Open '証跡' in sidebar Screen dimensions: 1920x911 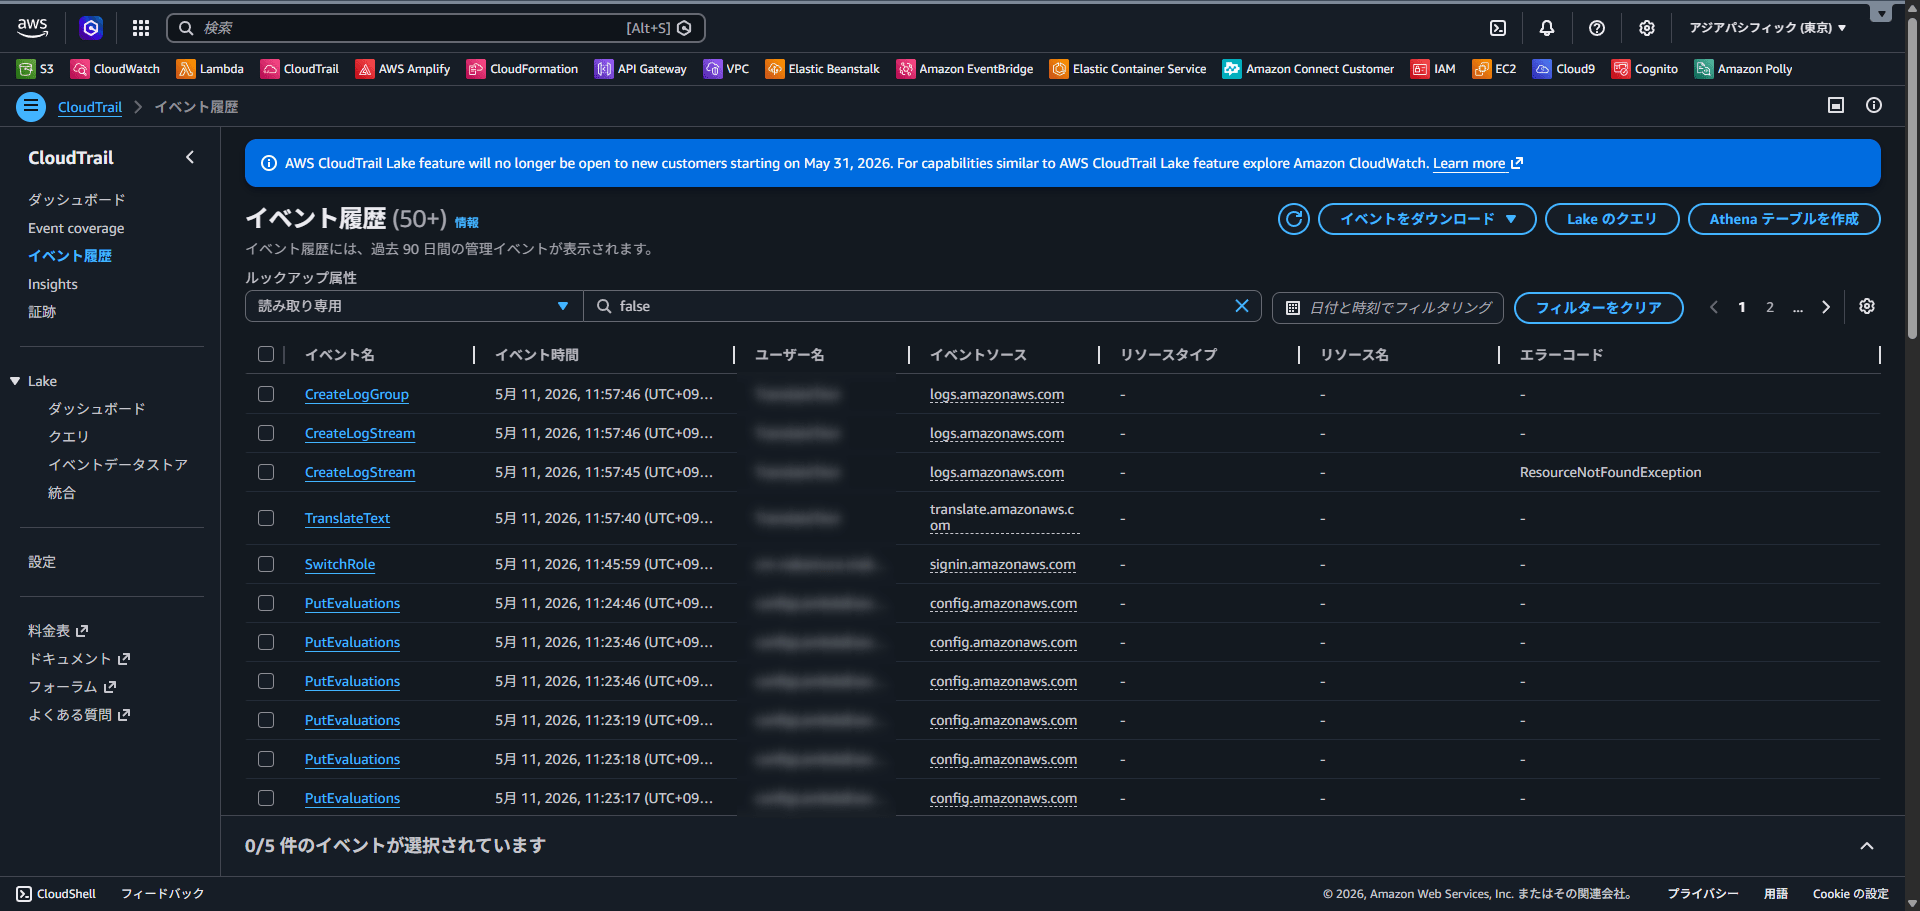click(x=42, y=312)
